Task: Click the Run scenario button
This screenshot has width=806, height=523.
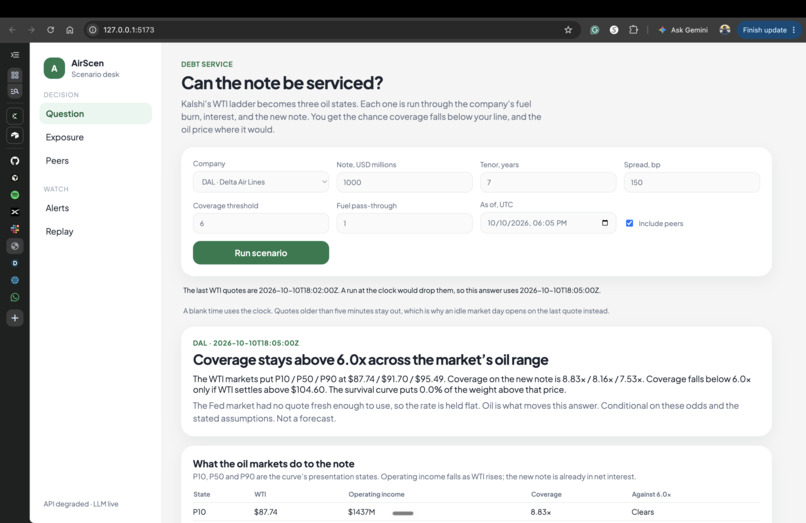Action: point(261,253)
